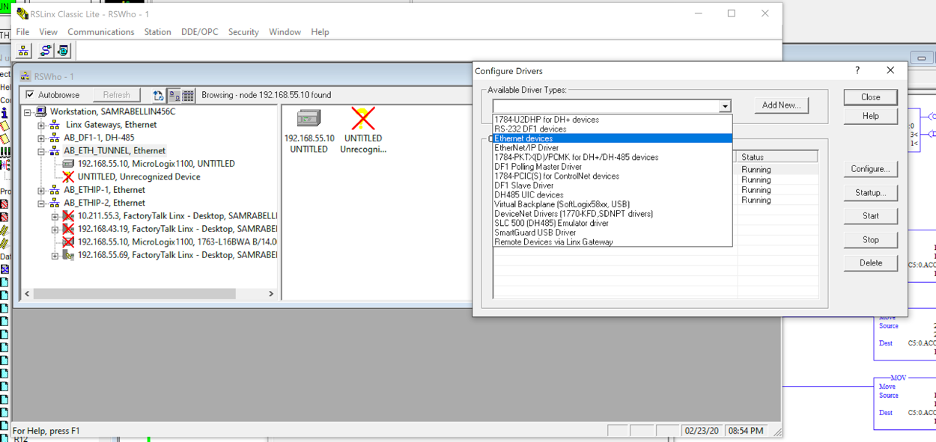The height and width of the screenshot is (442, 936).
Task: Click the AB_DF1-1 network icon
Action: [54, 138]
